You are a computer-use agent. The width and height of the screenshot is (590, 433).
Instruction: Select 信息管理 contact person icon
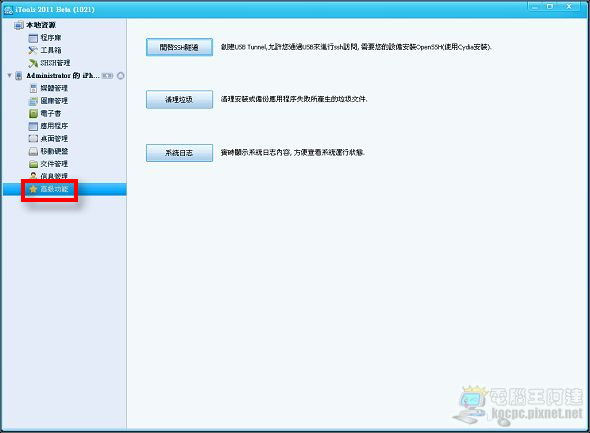tap(33, 176)
